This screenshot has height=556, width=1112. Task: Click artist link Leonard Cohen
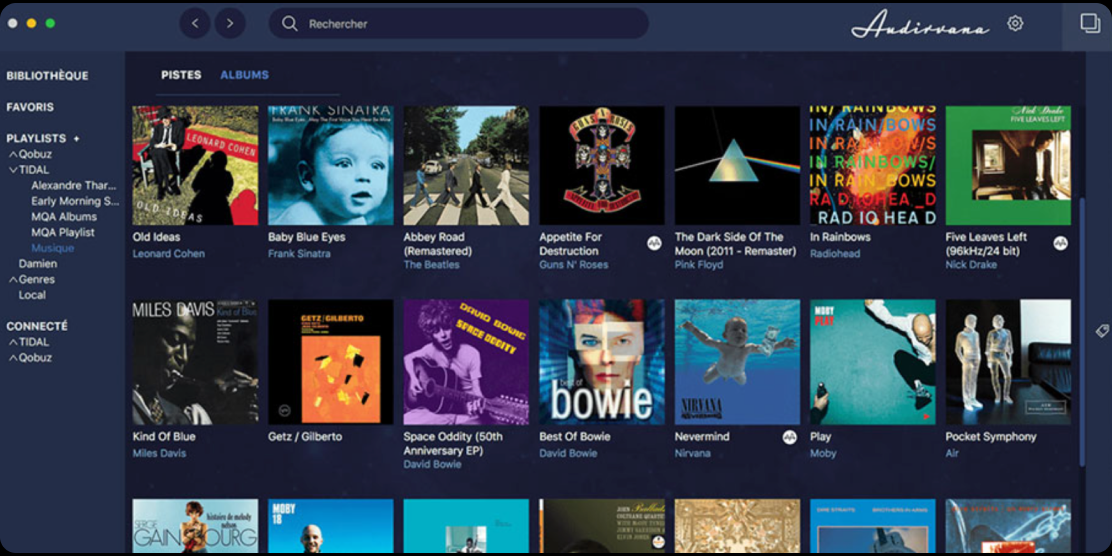(x=169, y=254)
